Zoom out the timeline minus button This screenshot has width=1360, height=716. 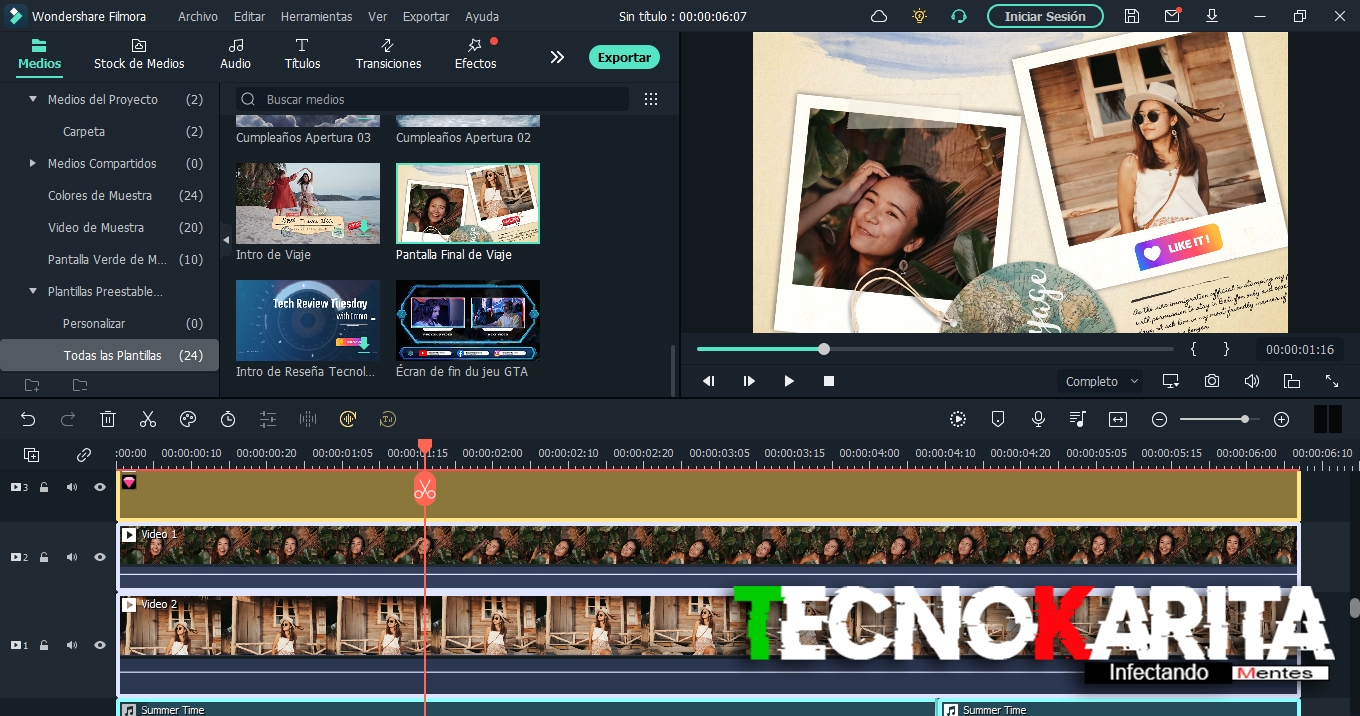coord(1159,419)
